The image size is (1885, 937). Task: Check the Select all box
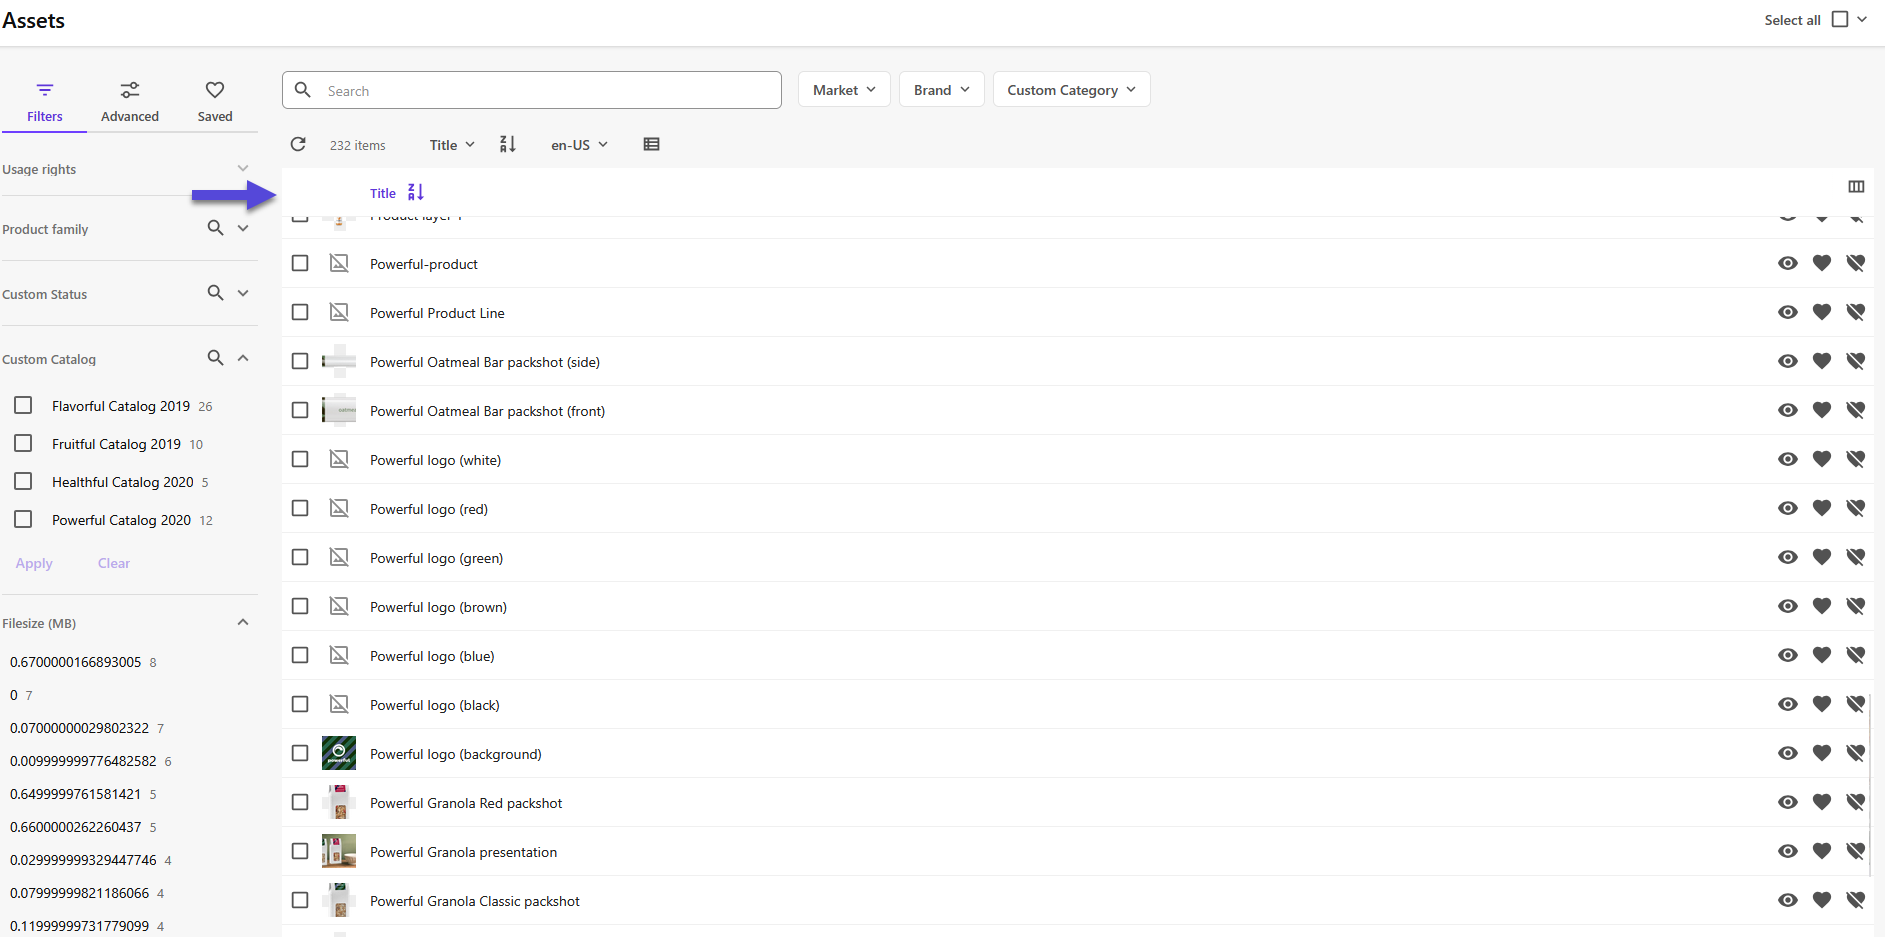coord(1839,19)
